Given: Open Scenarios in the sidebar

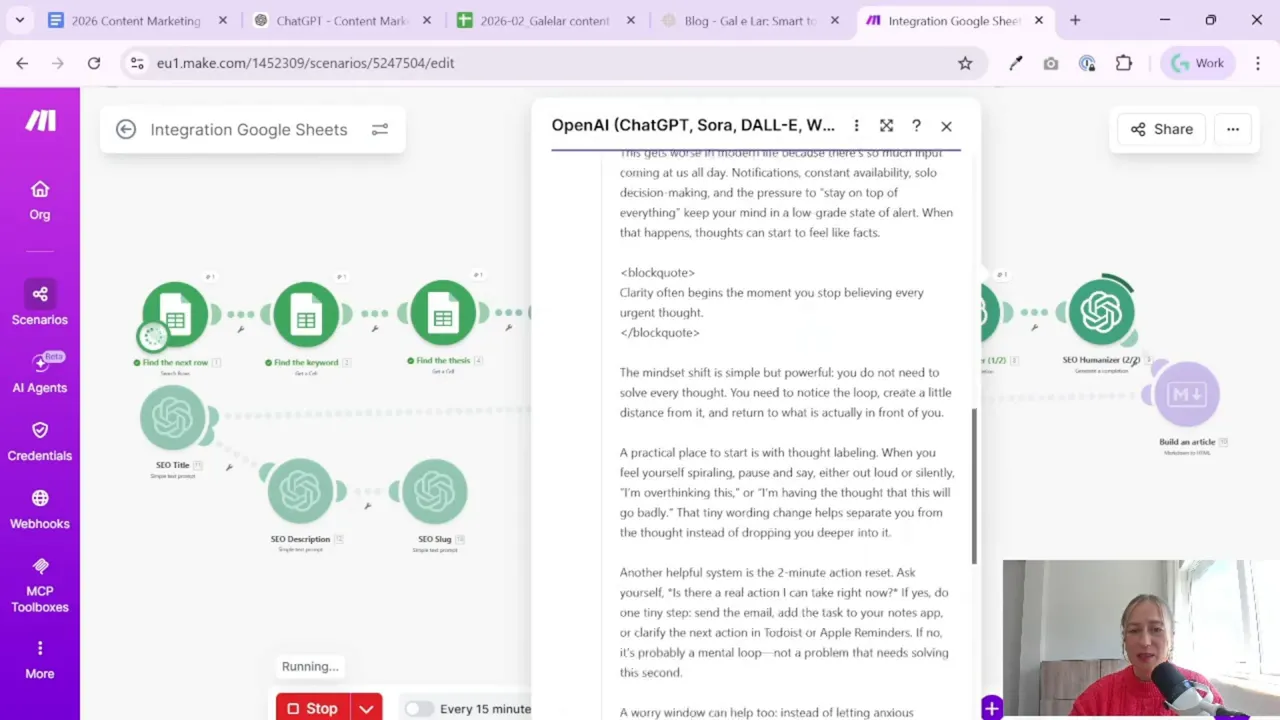Looking at the screenshot, I should point(40,305).
